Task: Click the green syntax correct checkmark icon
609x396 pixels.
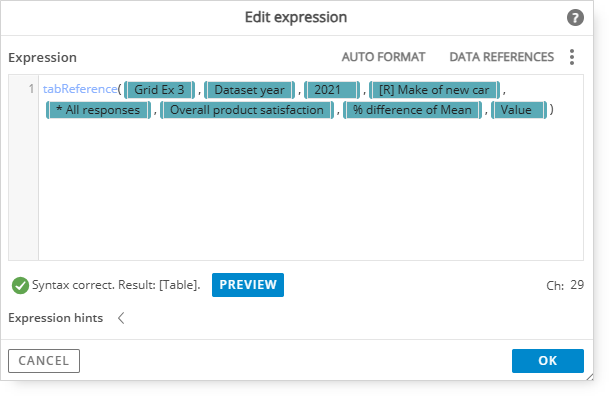Action: tap(20, 285)
